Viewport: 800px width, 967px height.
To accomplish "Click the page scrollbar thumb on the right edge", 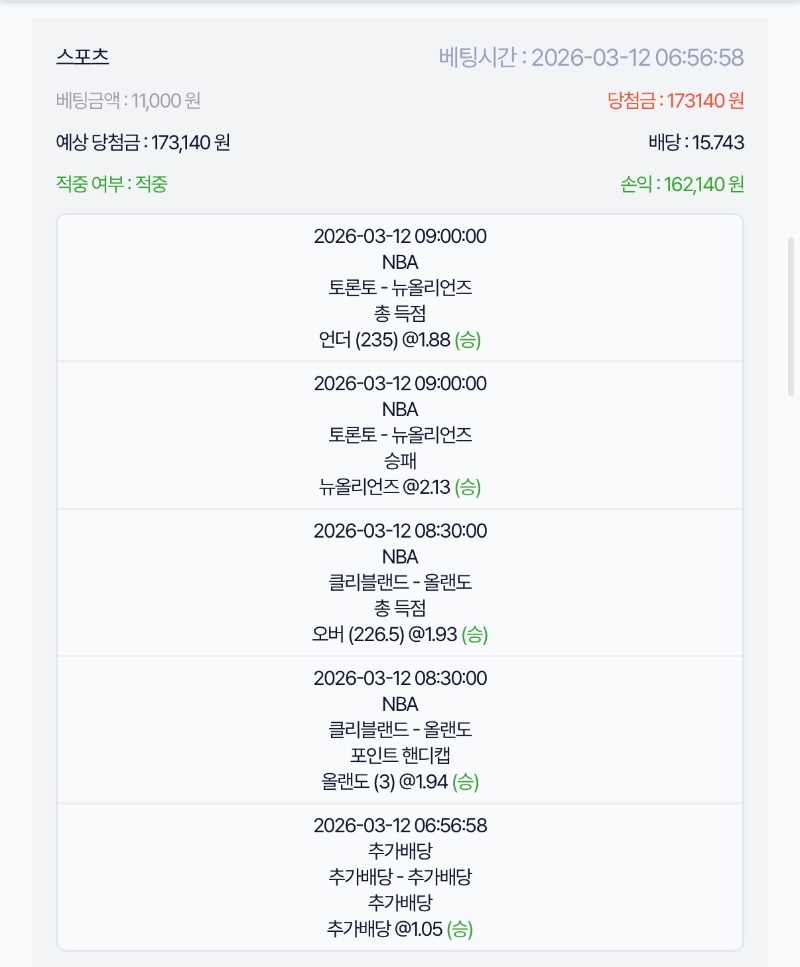I will [792, 315].
